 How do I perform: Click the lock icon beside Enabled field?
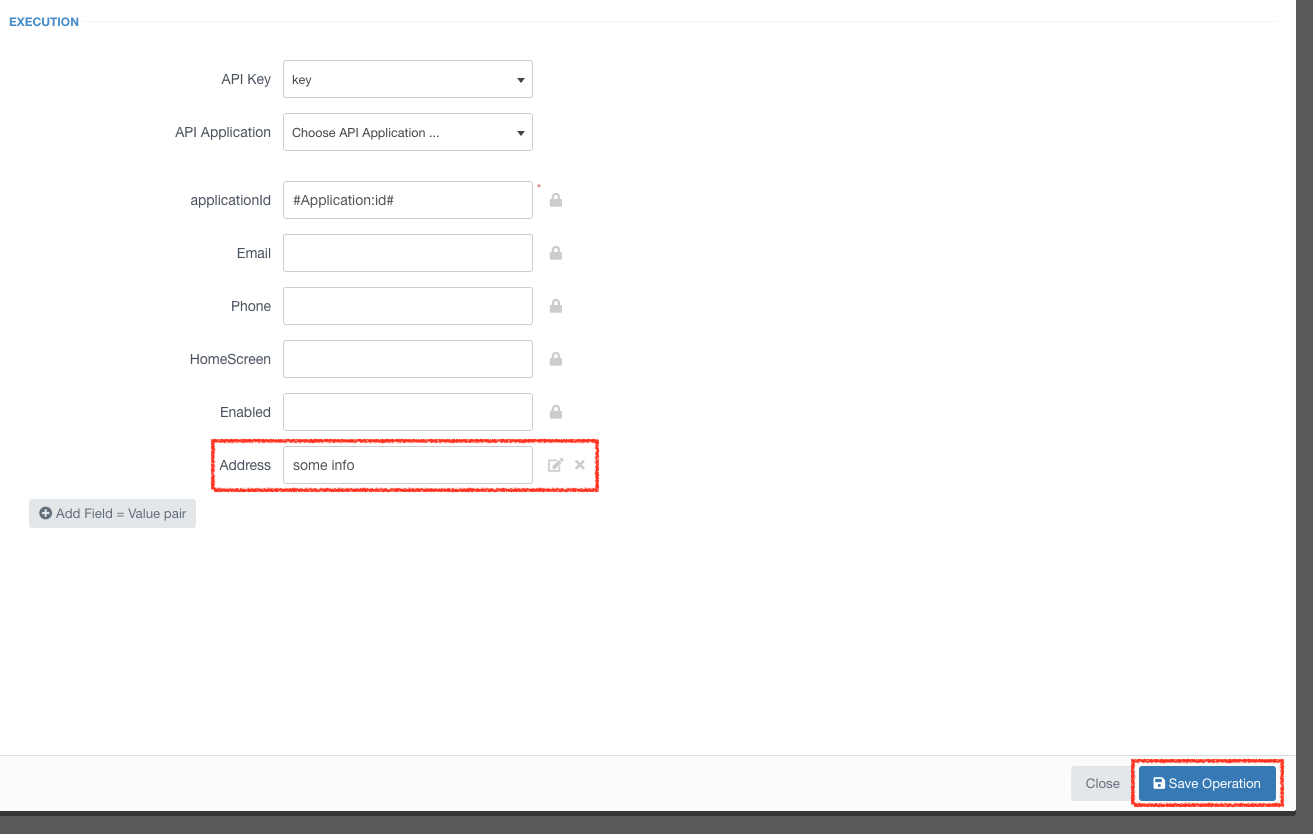(x=556, y=412)
